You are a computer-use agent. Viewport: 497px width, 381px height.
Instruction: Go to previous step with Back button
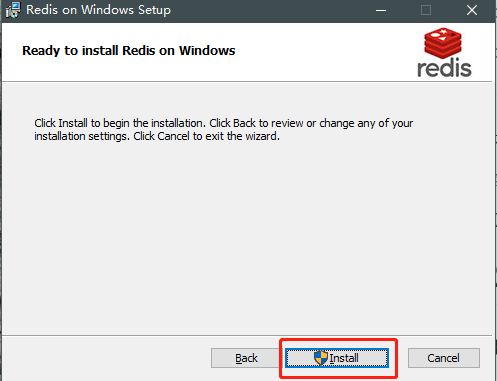coord(246,358)
